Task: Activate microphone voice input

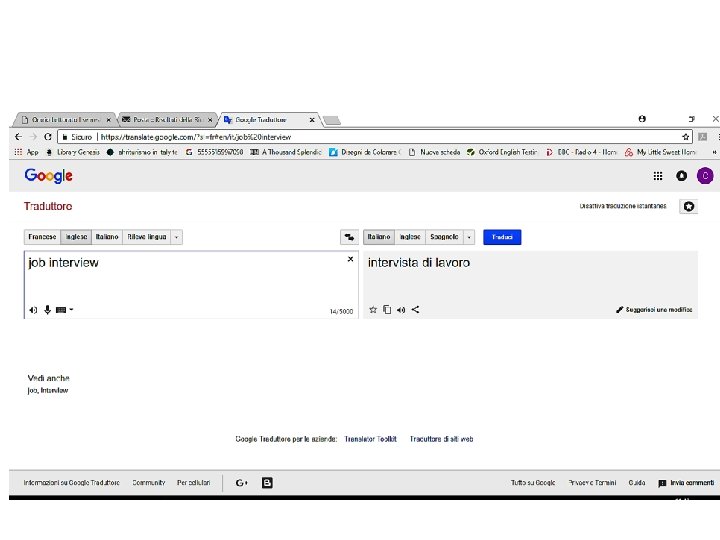Action: pyautogui.click(x=47, y=310)
